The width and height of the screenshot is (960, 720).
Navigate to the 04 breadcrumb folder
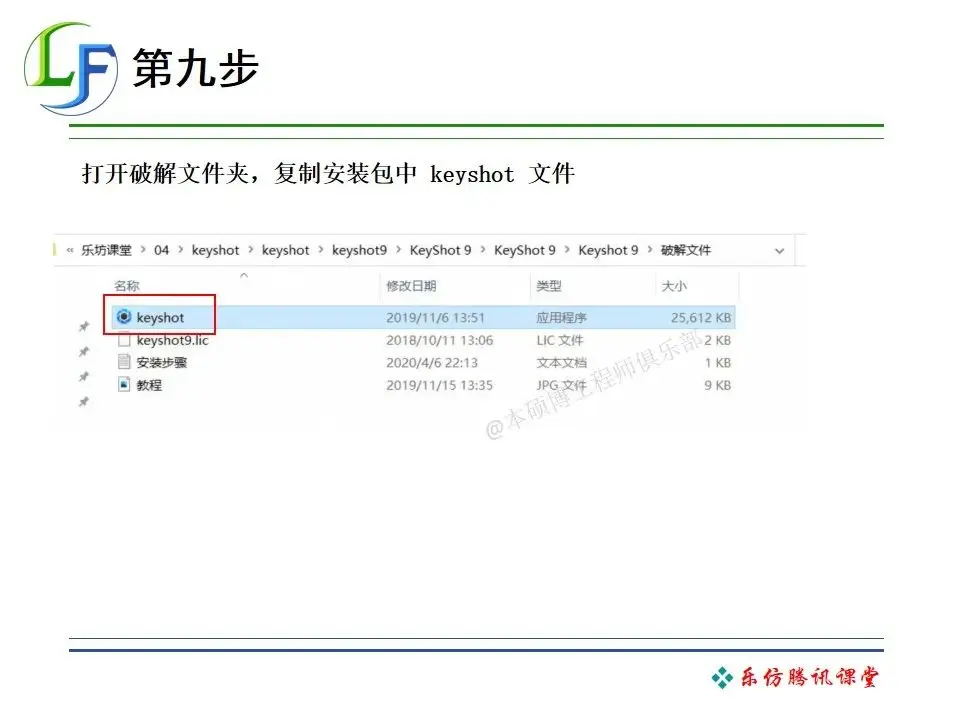pos(162,250)
